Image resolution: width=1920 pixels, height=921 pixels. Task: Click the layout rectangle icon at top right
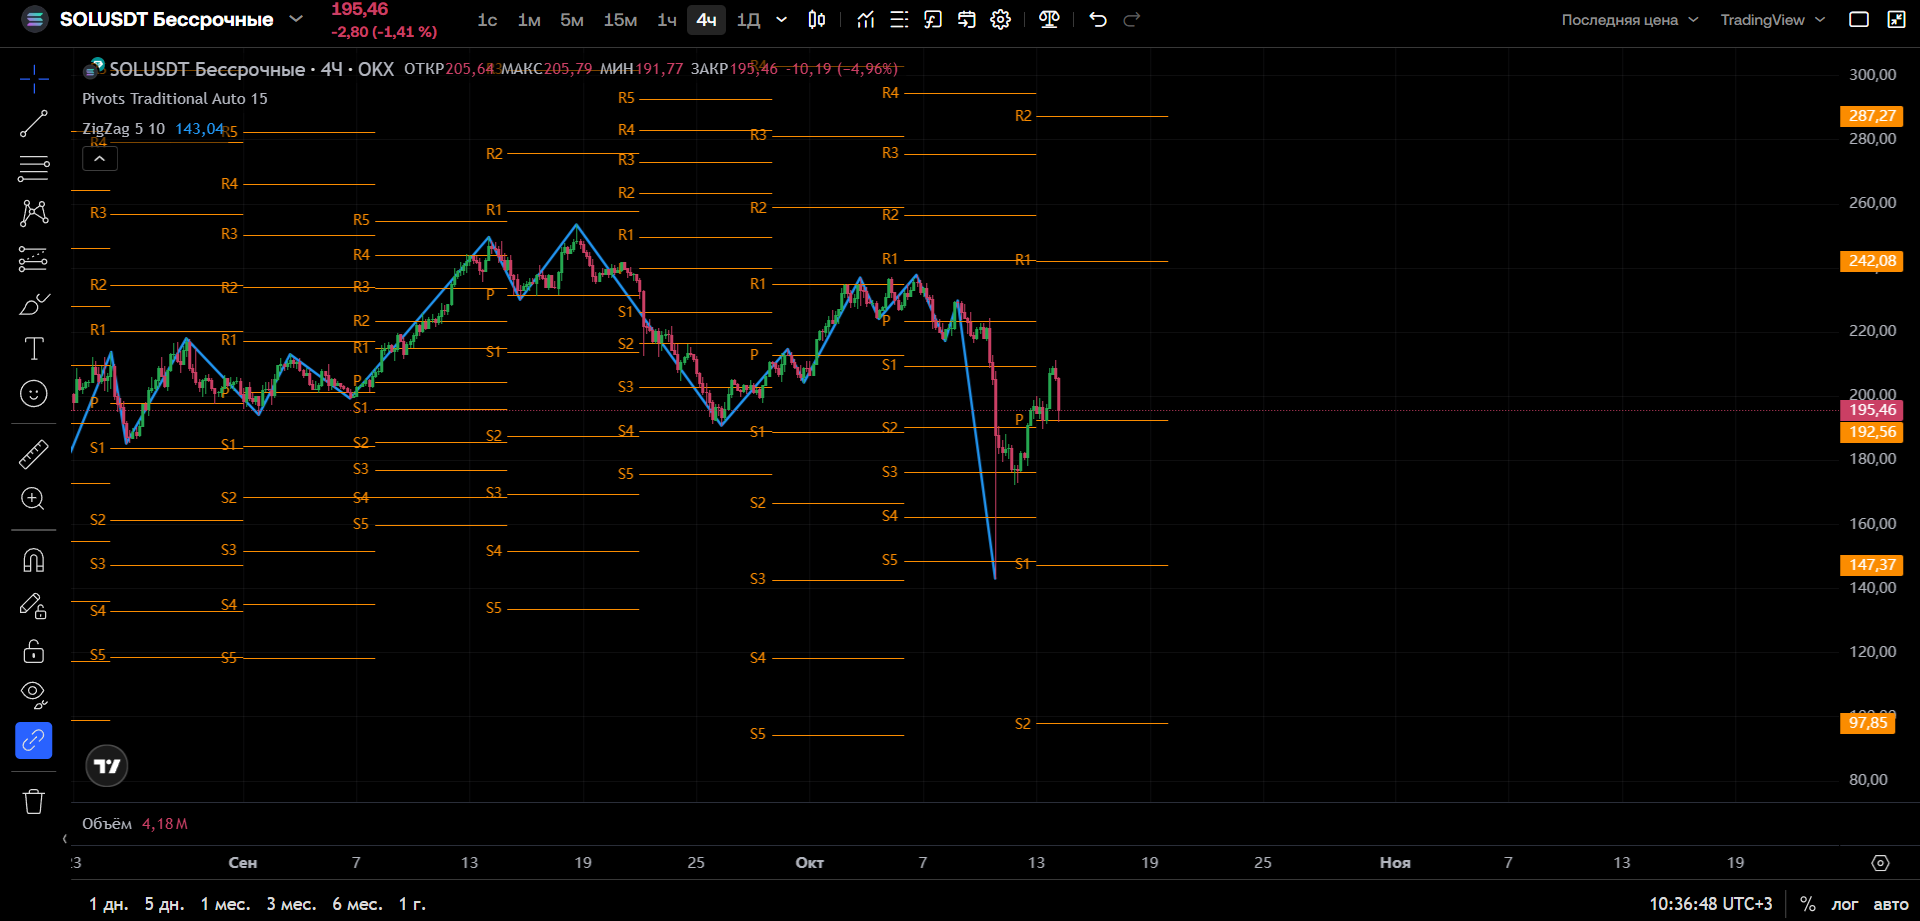(x=1859, y=19)
